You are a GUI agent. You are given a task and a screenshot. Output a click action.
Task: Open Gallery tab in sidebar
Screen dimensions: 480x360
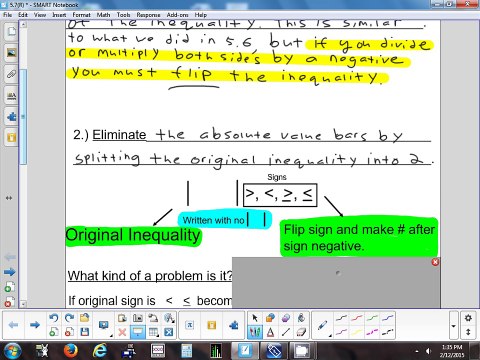(11, 53)
